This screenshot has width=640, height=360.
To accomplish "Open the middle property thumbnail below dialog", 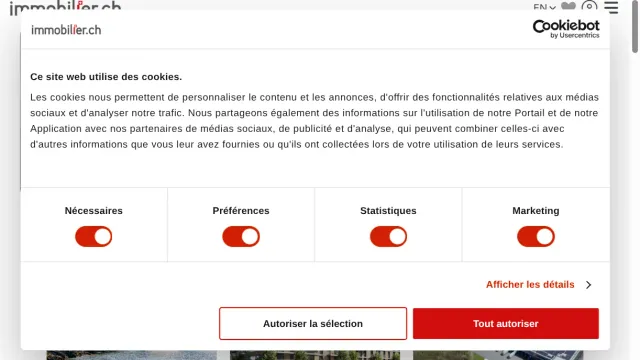I will click(315, 355).
